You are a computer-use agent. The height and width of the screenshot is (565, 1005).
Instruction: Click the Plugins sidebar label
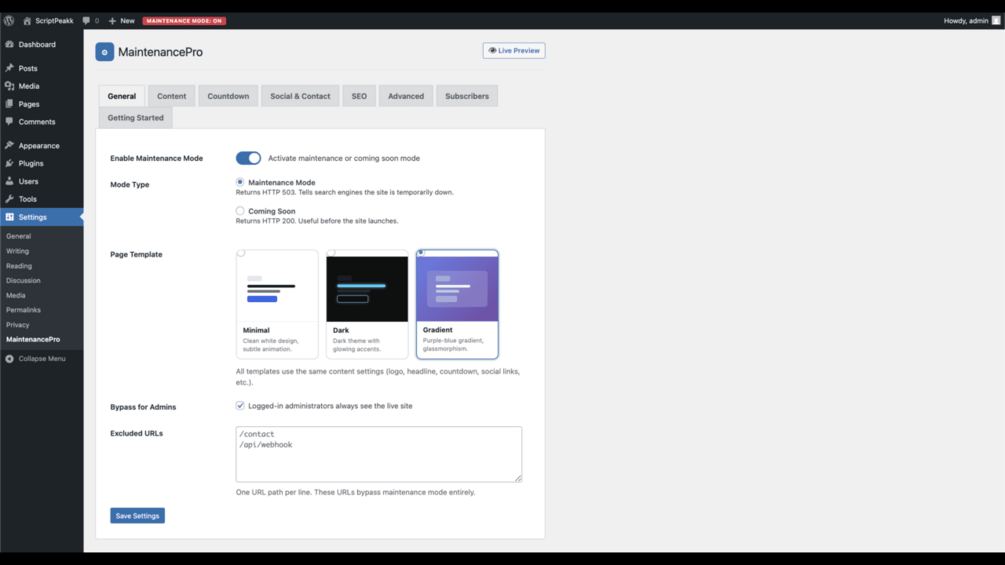tap(31, 163)
